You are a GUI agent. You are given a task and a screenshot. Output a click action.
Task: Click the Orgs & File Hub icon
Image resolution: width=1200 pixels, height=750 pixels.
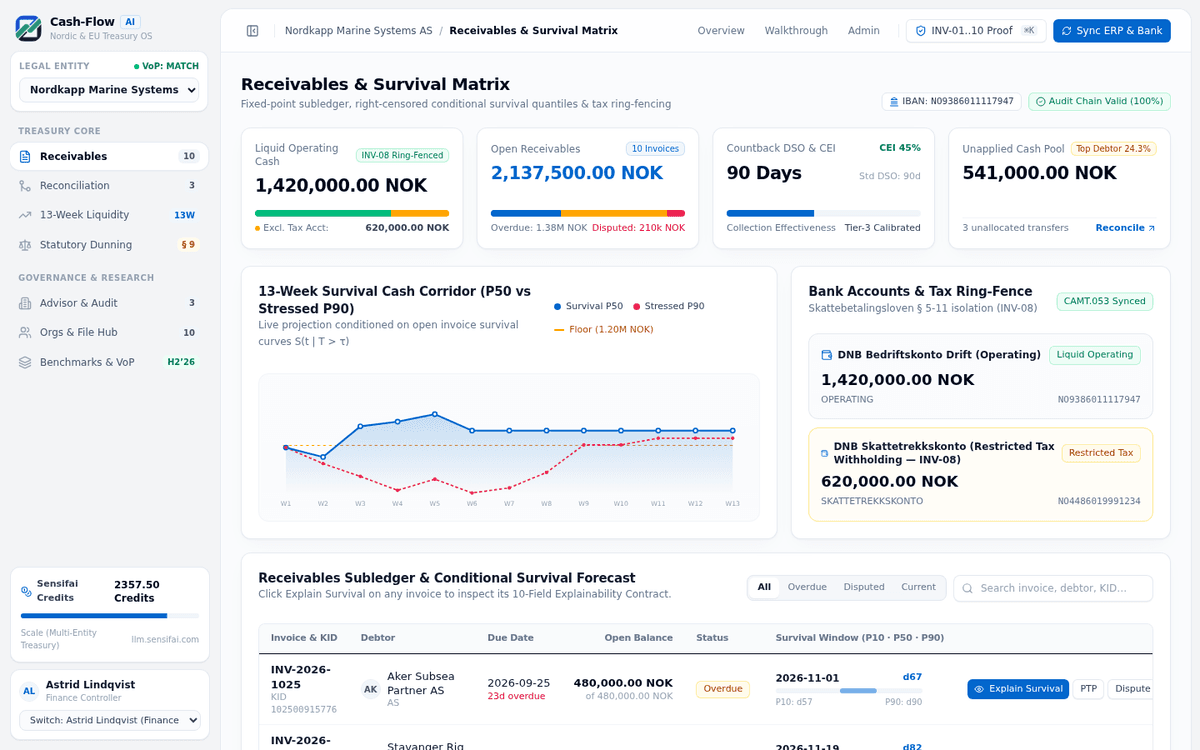tap(26, 332)
